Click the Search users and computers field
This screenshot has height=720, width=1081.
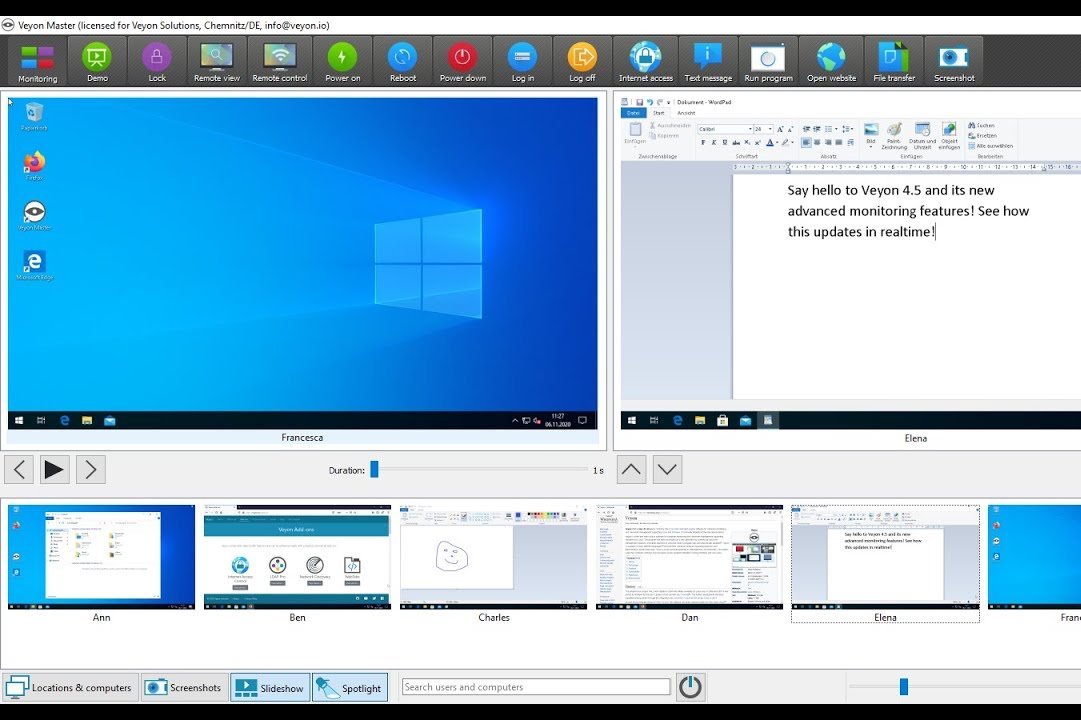(536, 687)
